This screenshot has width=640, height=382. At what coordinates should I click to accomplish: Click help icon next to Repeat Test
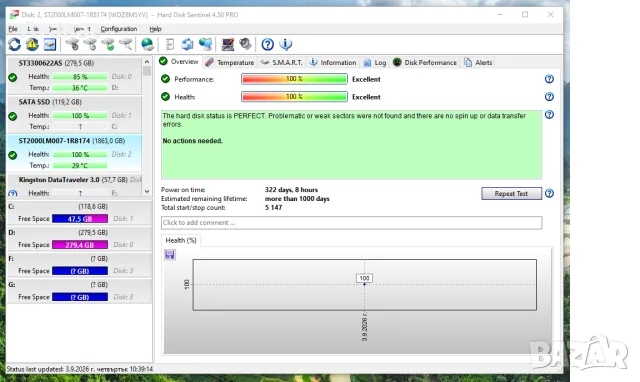[549, 193]
